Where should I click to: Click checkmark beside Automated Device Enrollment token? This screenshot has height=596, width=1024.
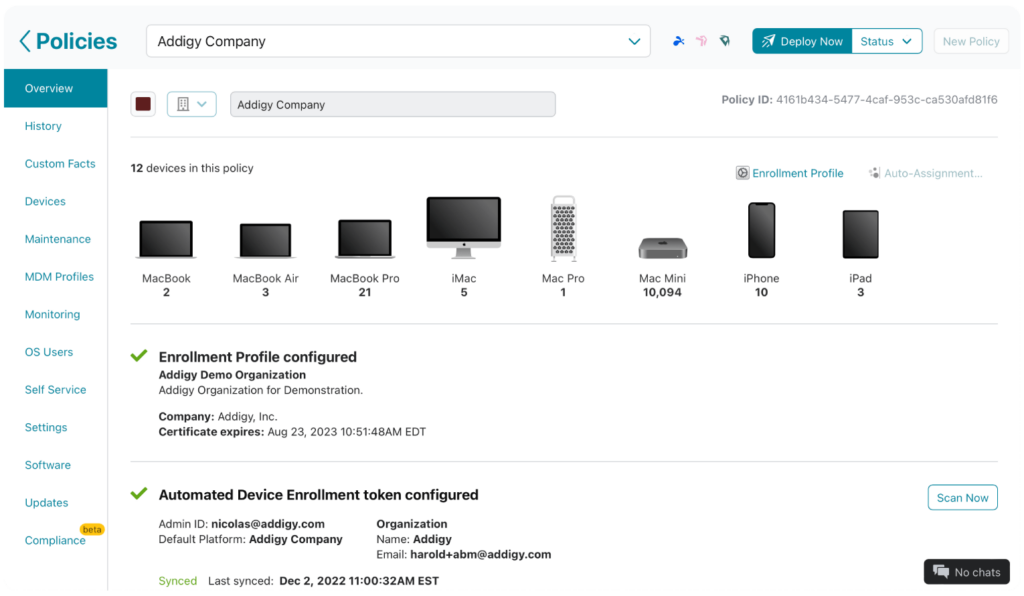[138, 494]
